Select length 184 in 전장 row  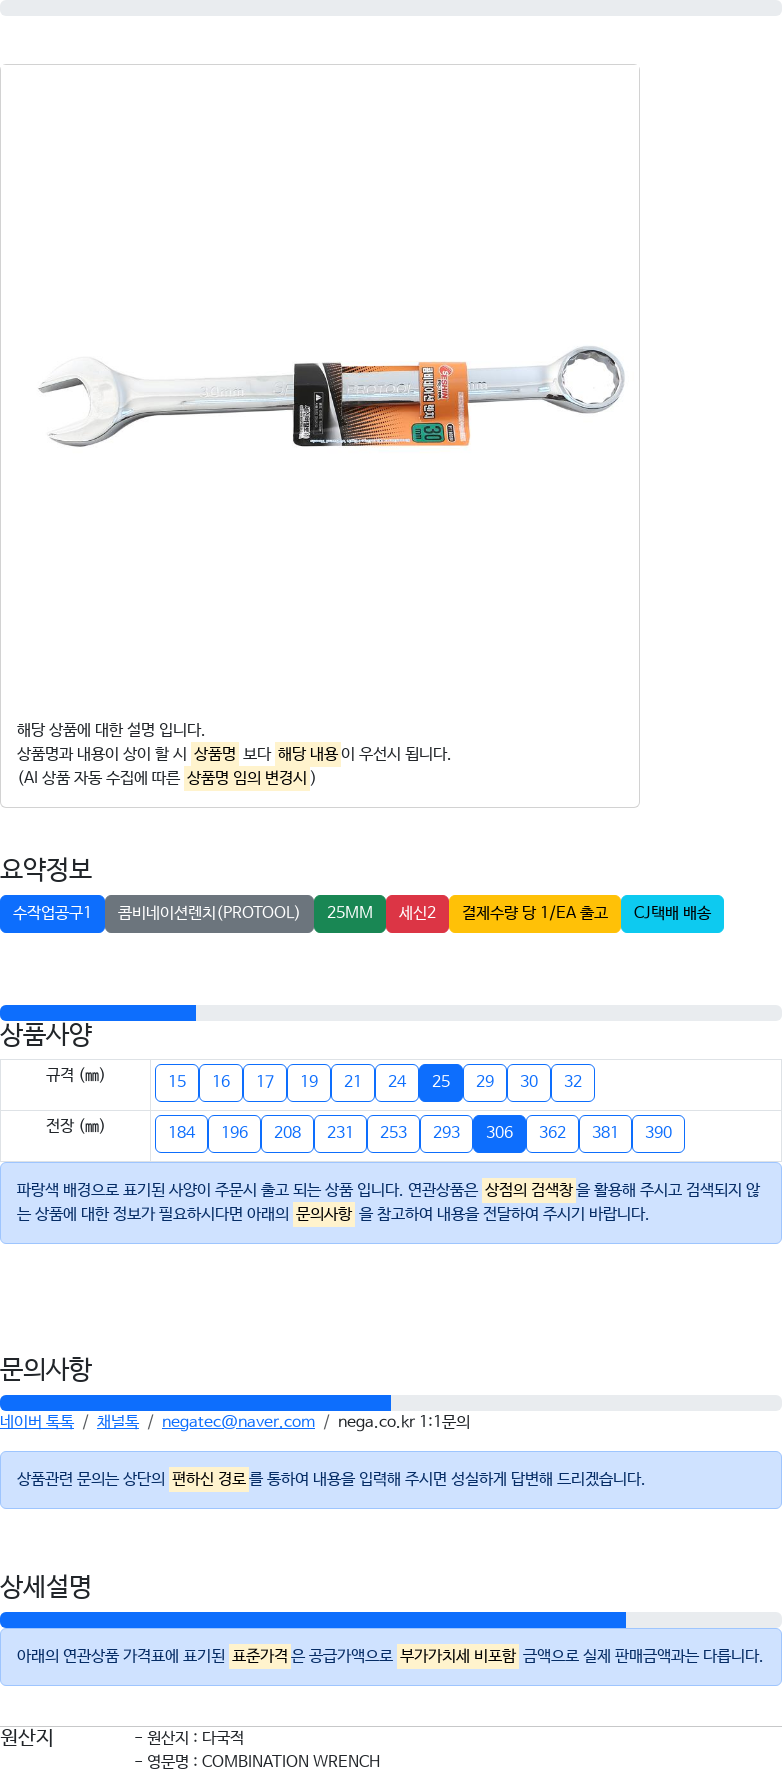[x=182, y=1133]
